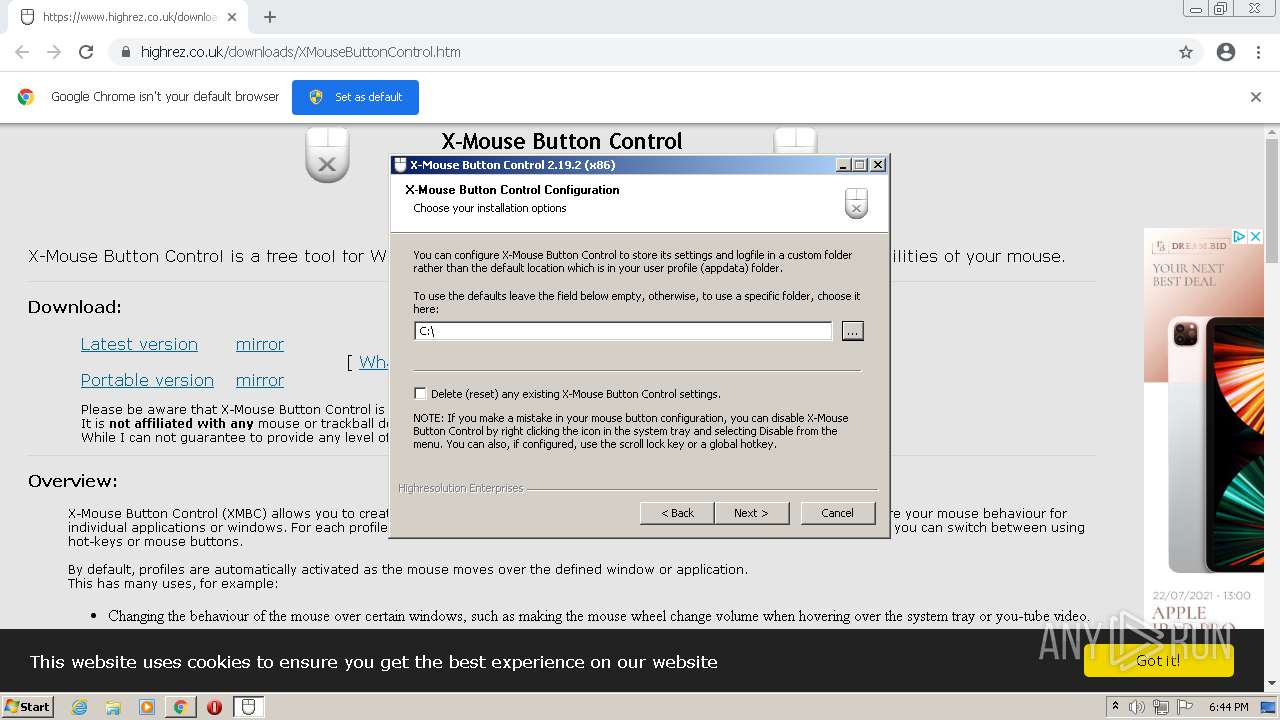
Task: Go back in Chrome with the back arrow
Action: click(x=22, y=52)
